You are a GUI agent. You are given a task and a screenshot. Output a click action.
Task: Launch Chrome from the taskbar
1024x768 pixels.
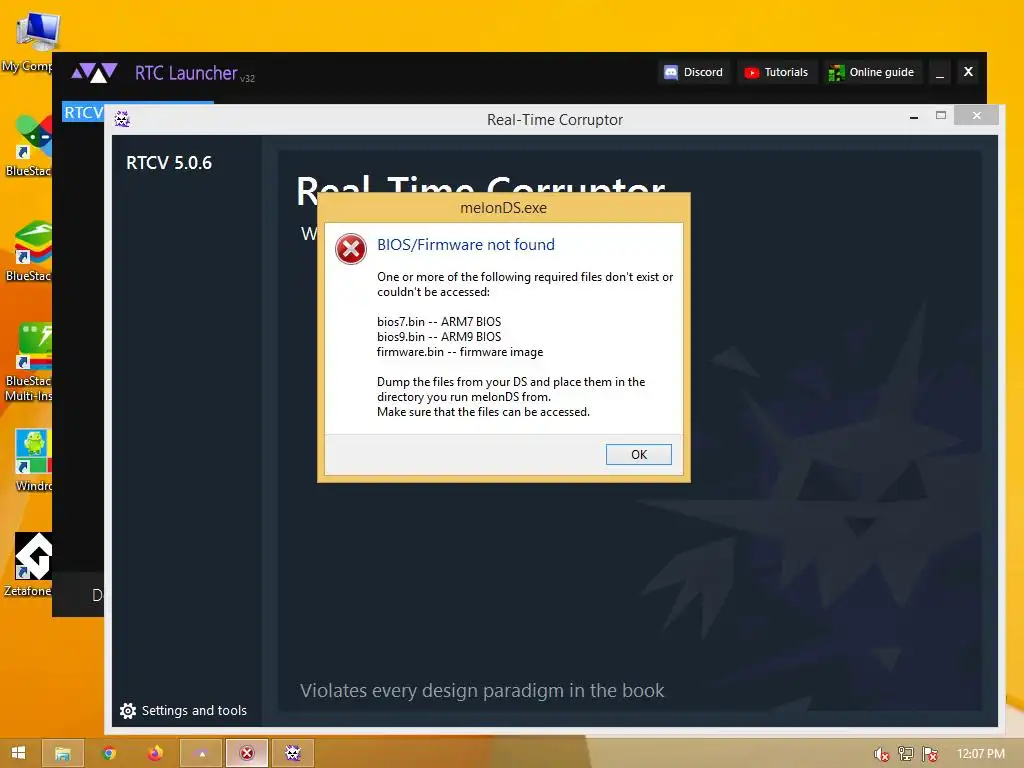109,754
